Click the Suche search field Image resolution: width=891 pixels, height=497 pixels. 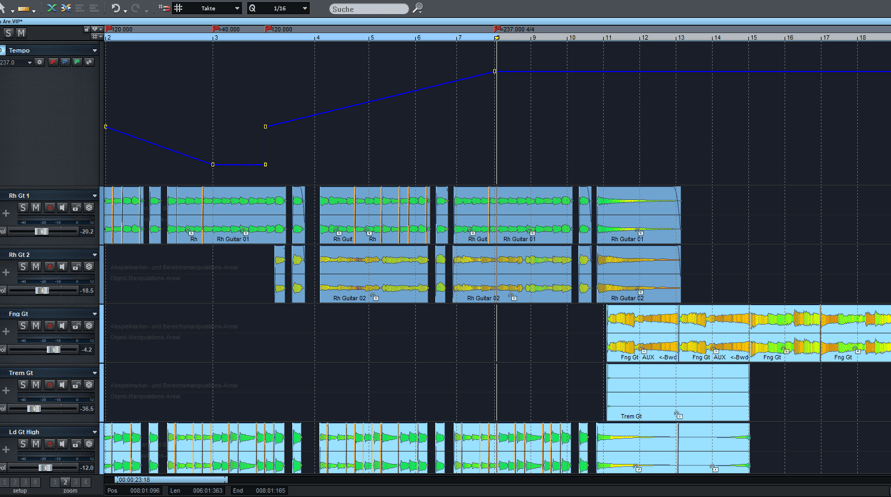point(369,9)
